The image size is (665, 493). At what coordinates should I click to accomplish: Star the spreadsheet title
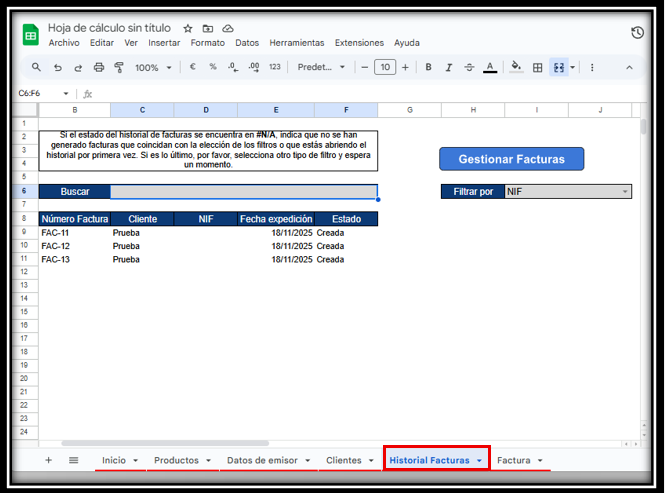pyautogui.click(x=187, y=28)
